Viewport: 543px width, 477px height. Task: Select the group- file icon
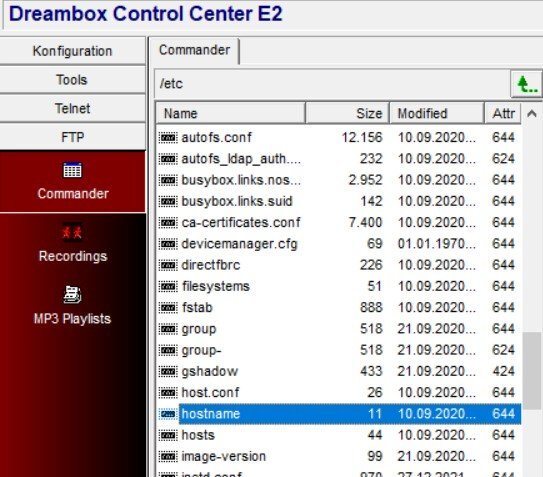click(x=168, y=351)
